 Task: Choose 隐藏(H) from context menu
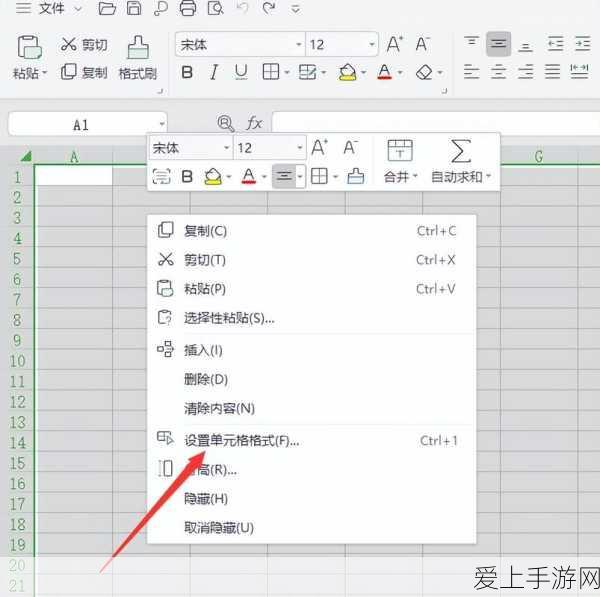tap(311, 498)
